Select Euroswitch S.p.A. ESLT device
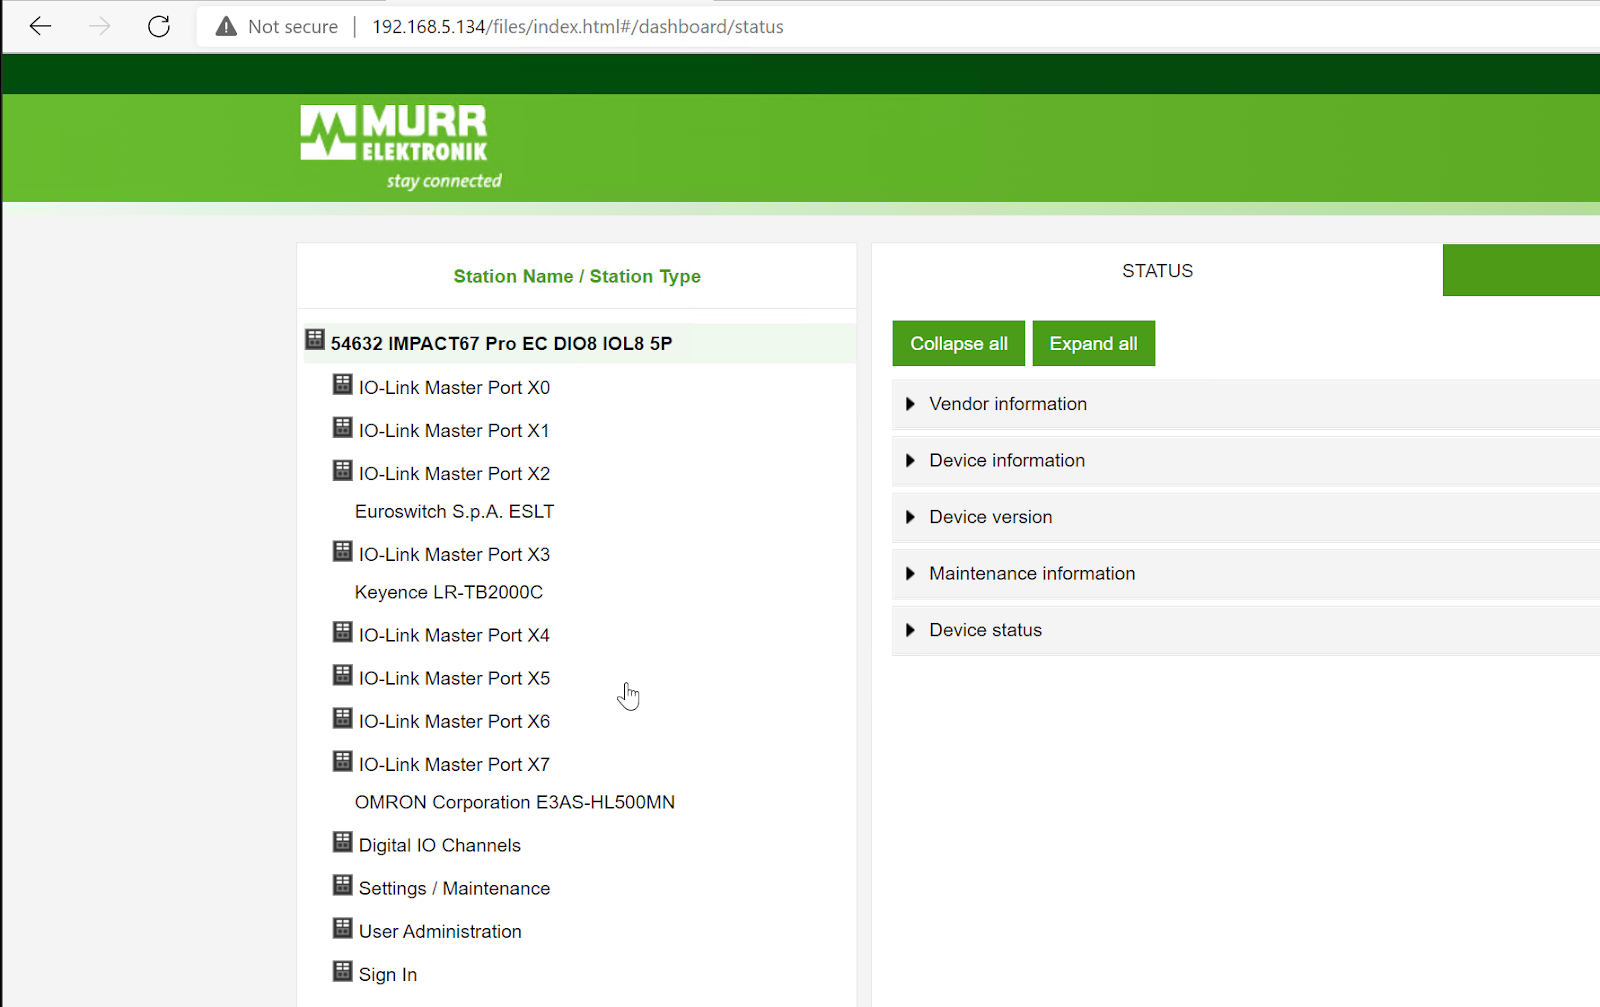Screen dimensions: 1600x1007 (x=454, y=512)
